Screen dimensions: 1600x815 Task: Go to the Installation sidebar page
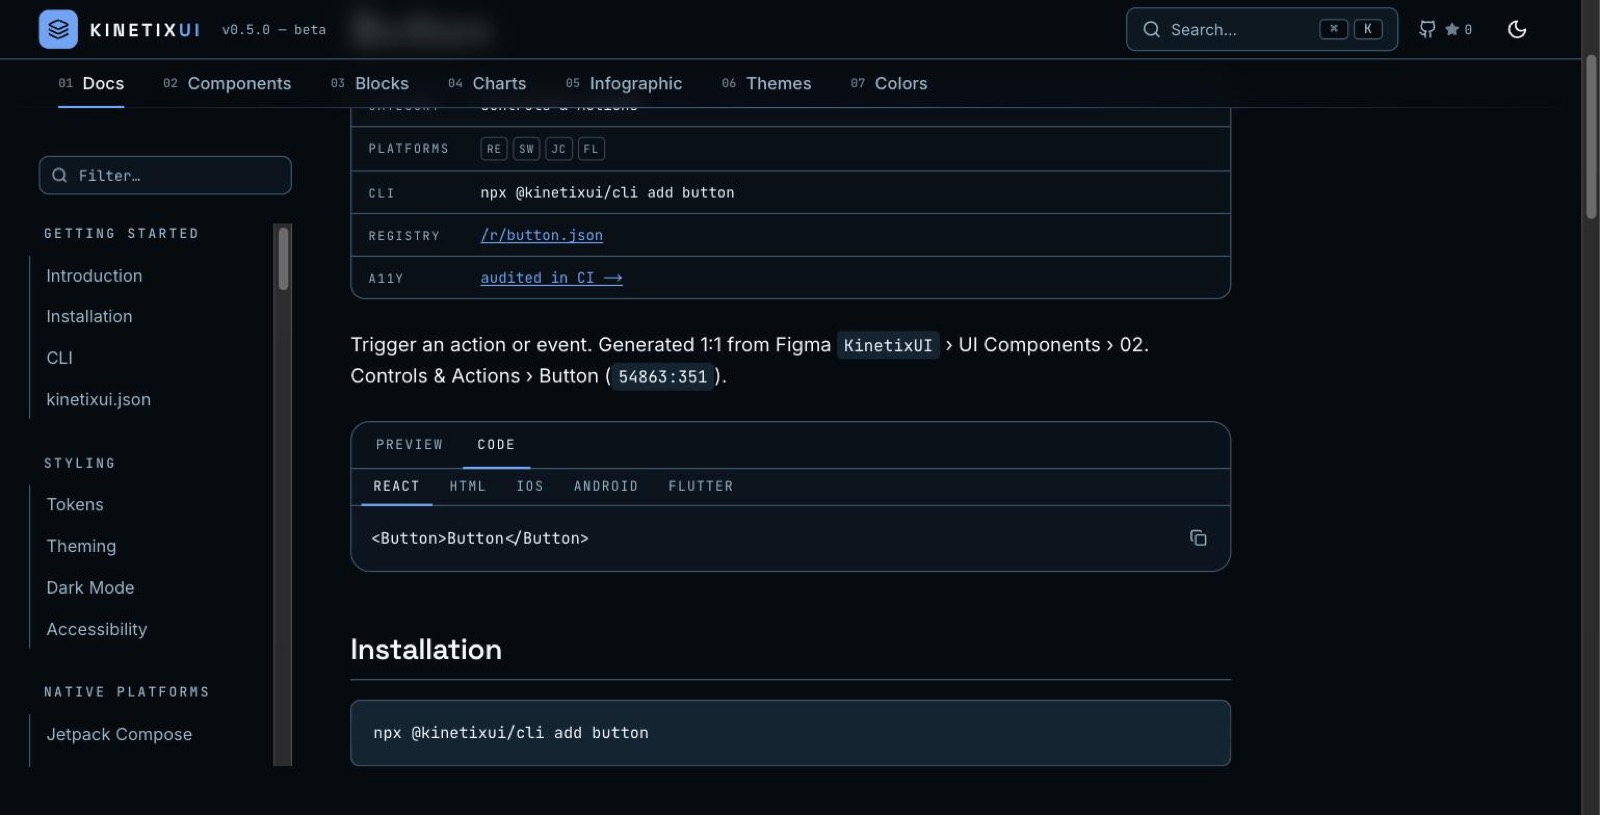(89, 317)
